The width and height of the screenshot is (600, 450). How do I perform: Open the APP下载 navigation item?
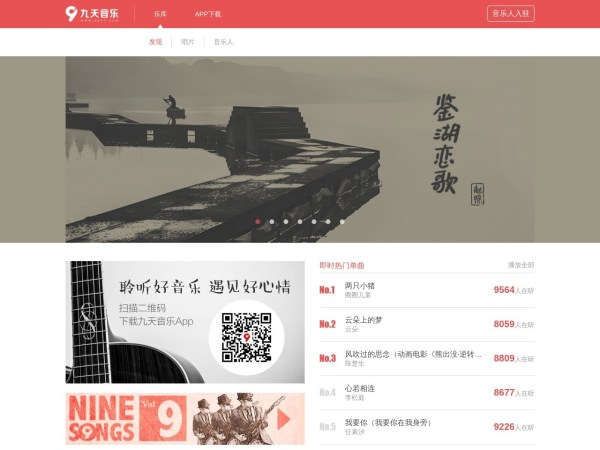208,14
